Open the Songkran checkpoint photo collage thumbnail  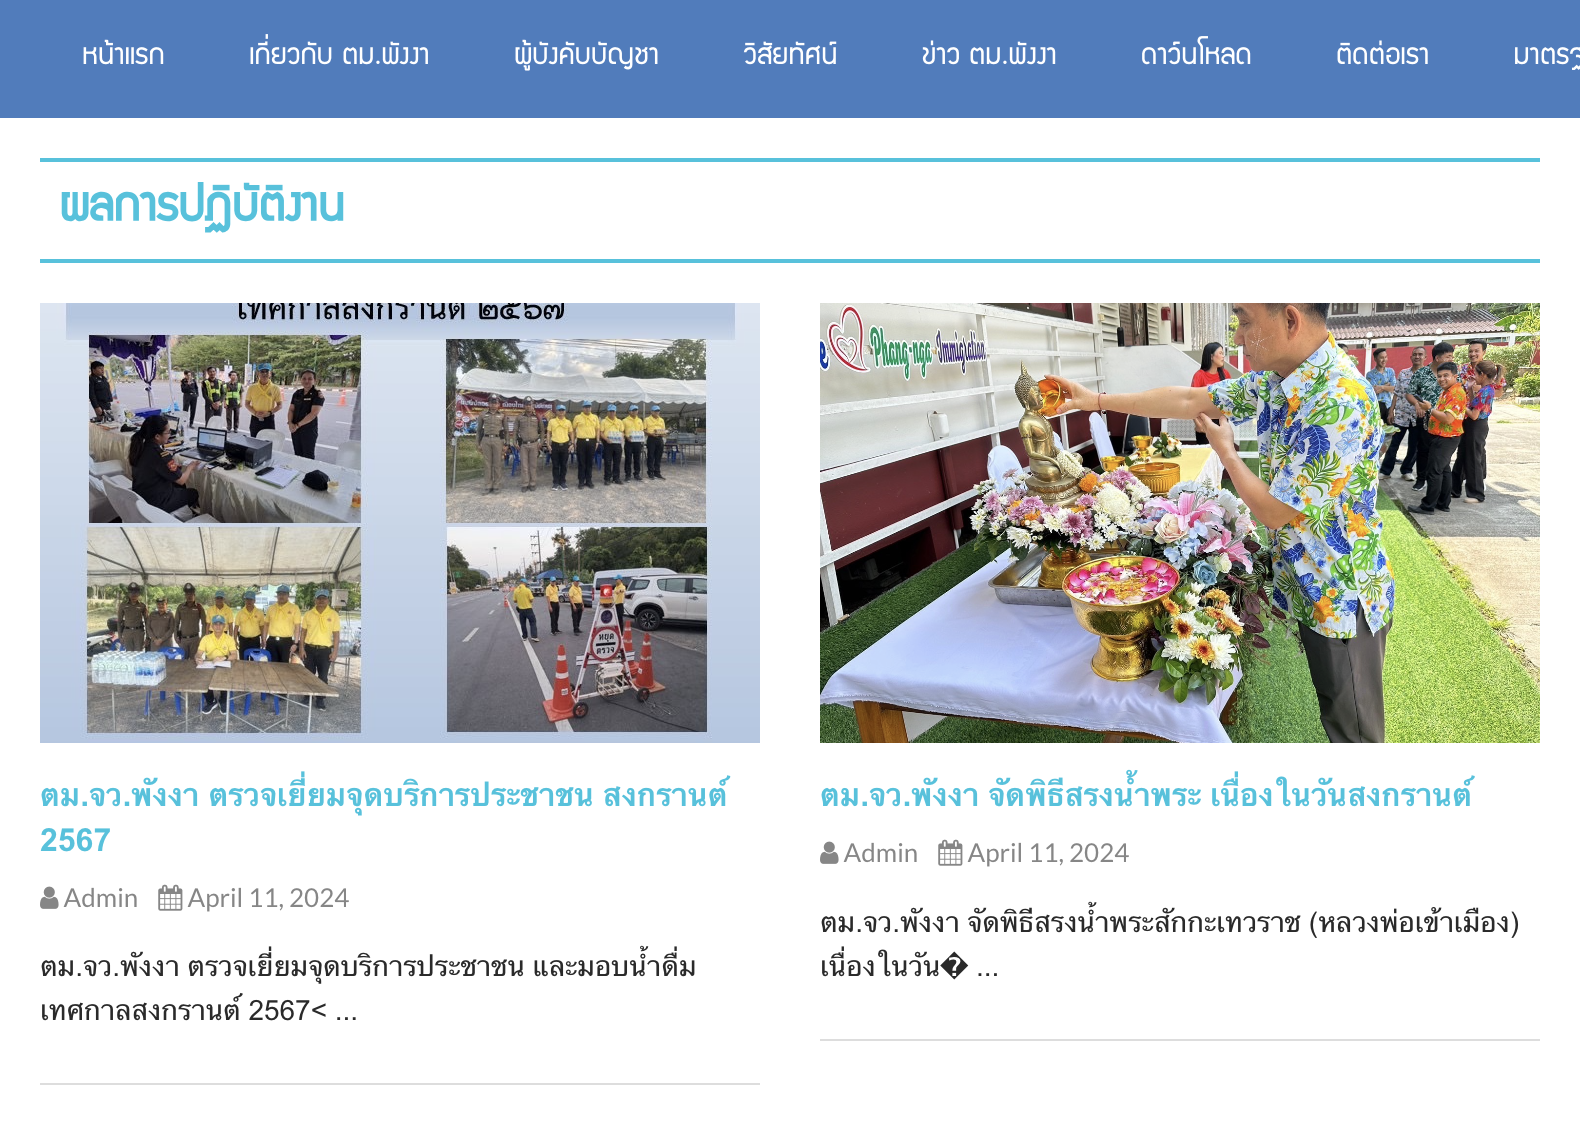(x=400, y=522)
